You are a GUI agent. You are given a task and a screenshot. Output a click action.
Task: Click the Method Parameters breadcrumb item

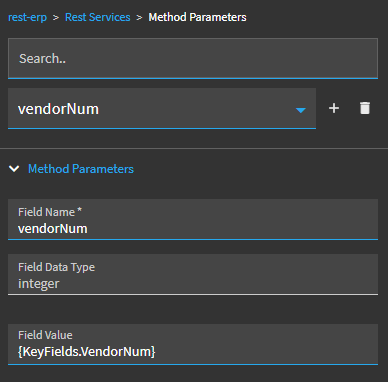(x=197, y=17)
